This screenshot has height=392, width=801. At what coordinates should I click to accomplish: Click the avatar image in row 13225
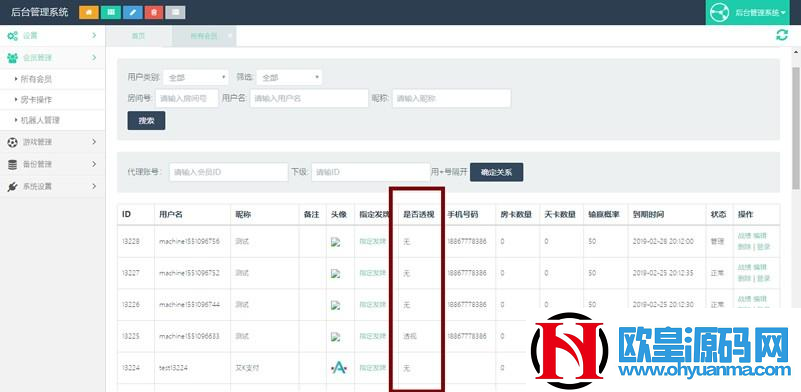tap(335, 337)
